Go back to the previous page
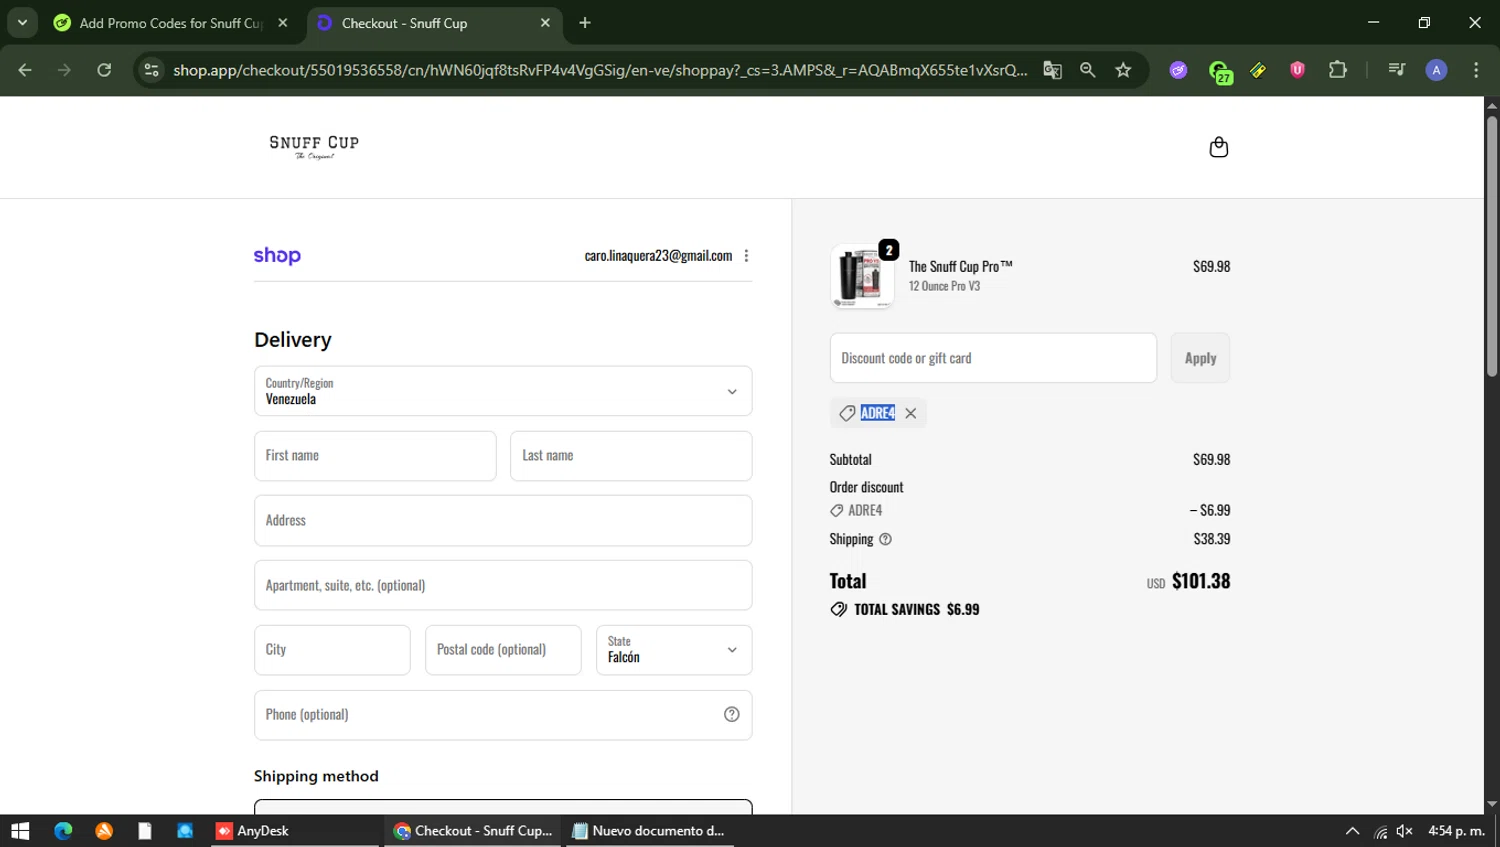The image size is (1500, 847). tap(25, 70)
